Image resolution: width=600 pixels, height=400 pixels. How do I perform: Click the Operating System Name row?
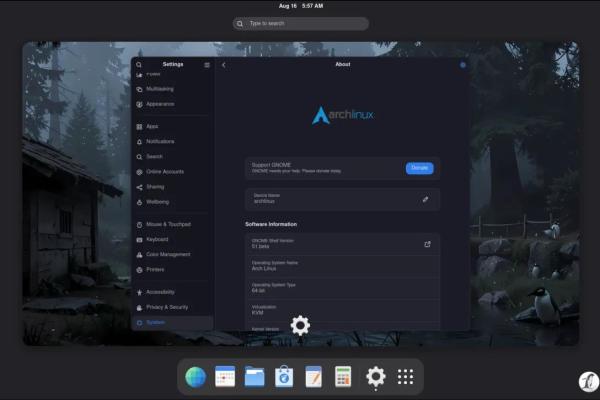(342, 266)
